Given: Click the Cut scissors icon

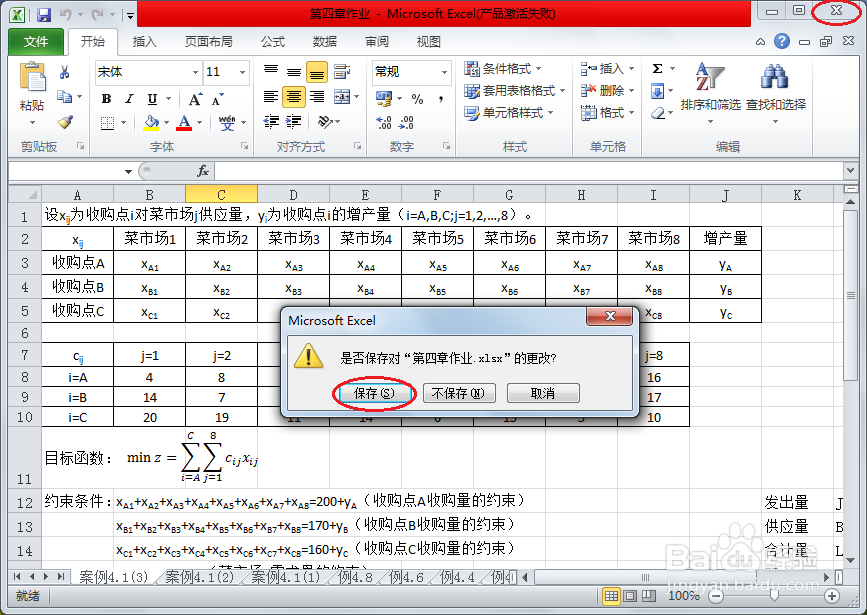Looking at the screenshot, I should [65, 72].
